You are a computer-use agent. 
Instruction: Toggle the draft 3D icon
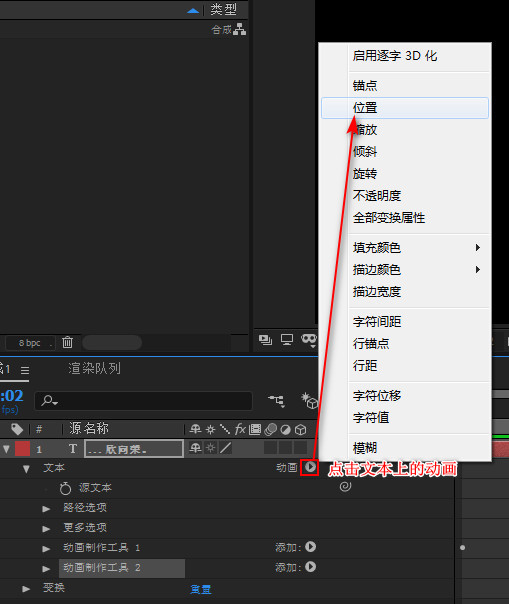tap(309, 401)
